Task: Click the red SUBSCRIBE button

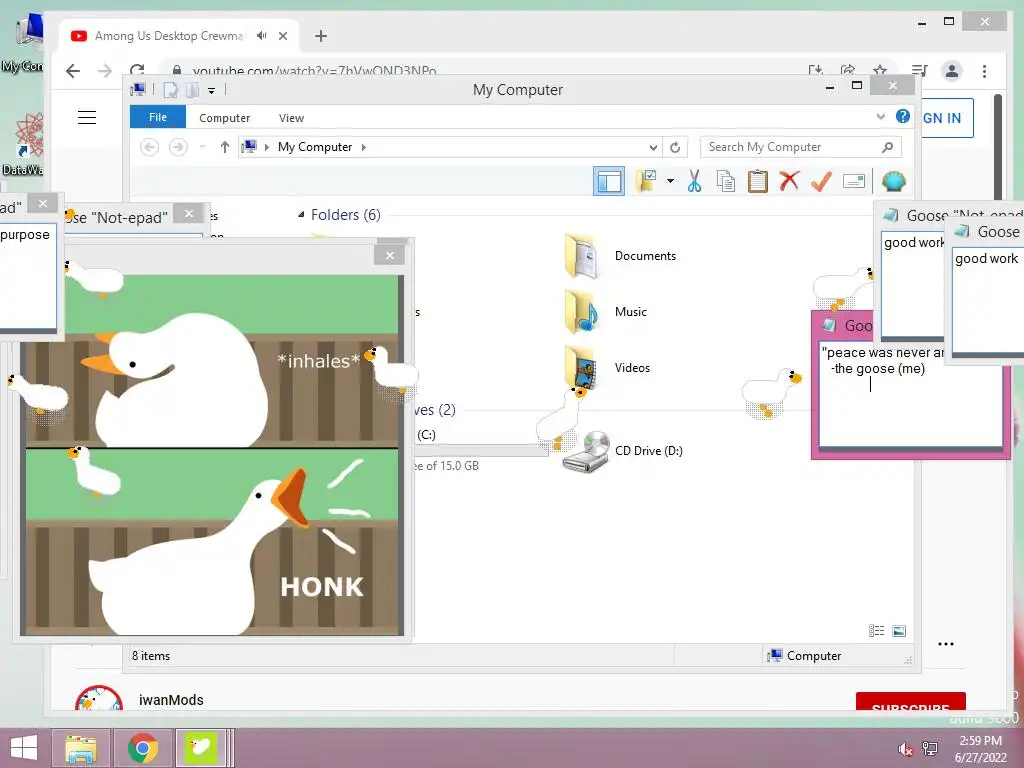Action: coord(910,702)
